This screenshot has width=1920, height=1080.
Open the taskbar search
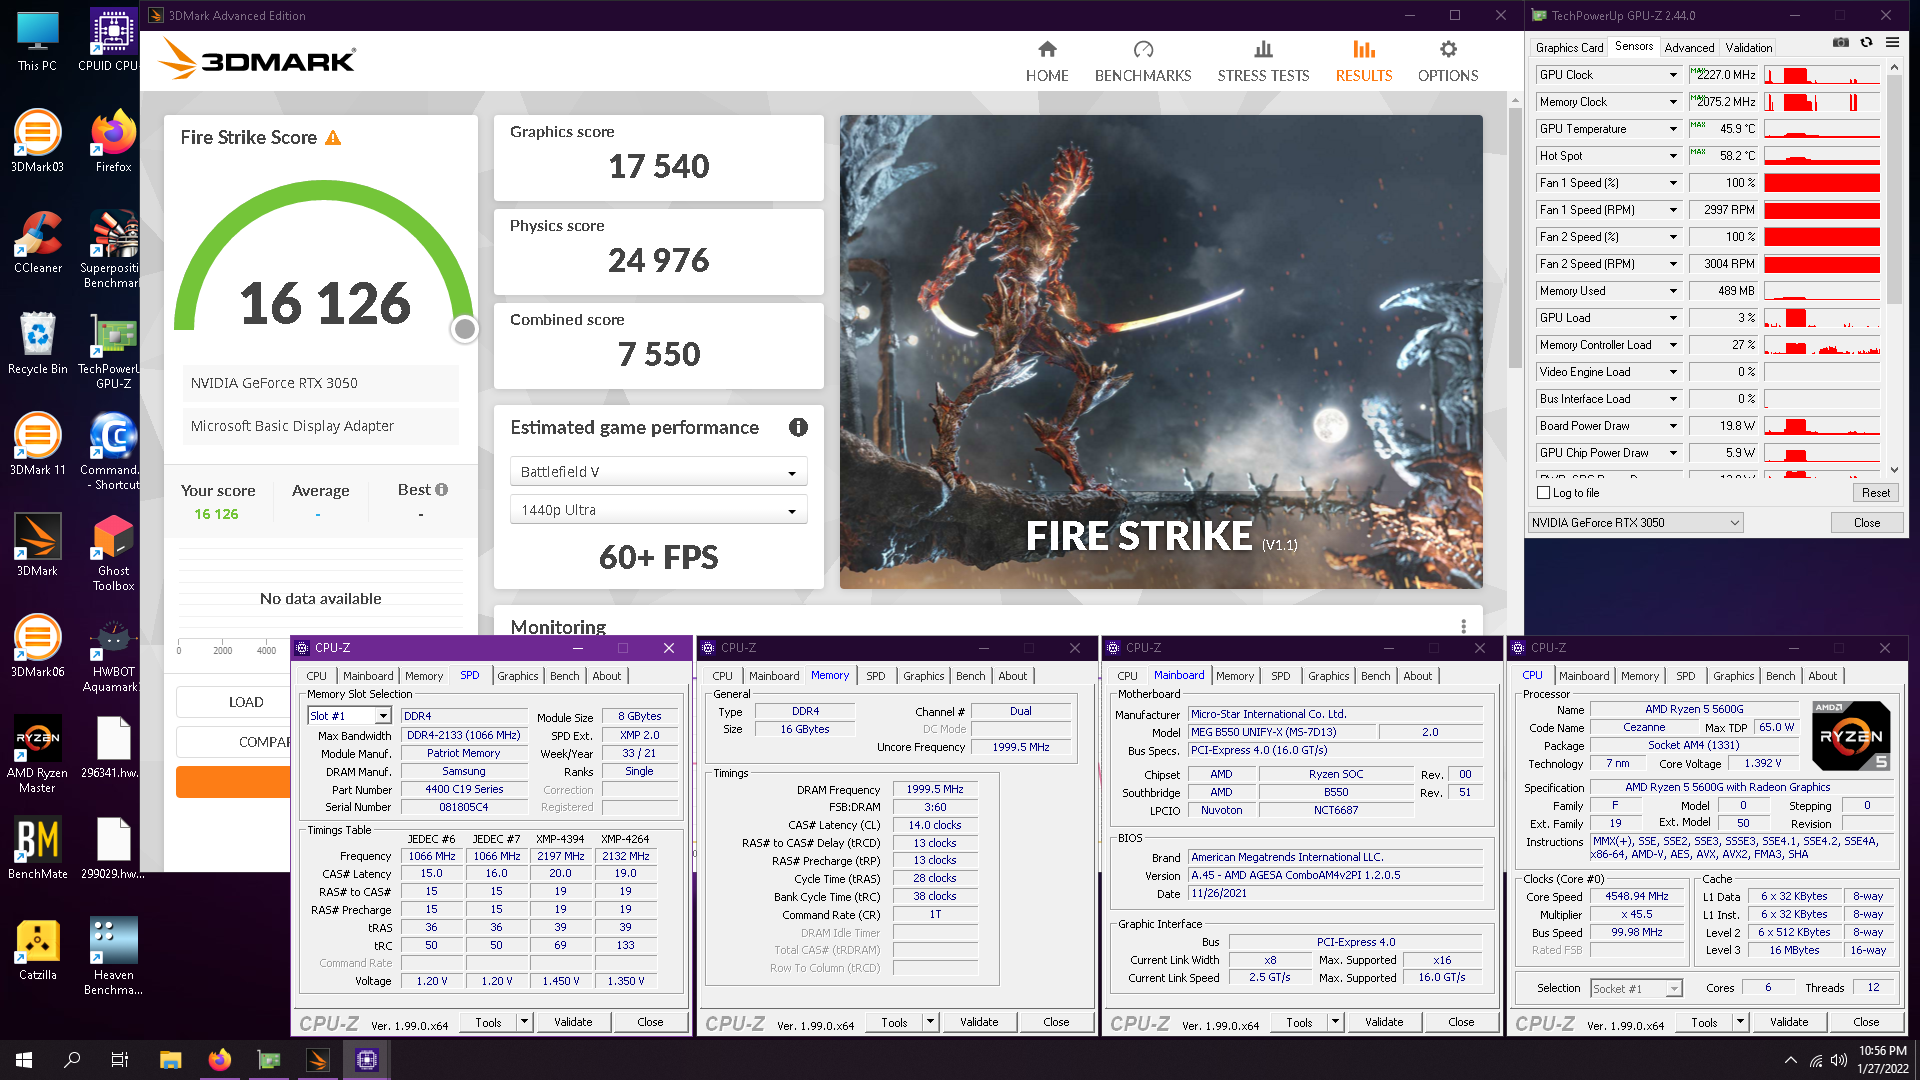click(72, 1060)
